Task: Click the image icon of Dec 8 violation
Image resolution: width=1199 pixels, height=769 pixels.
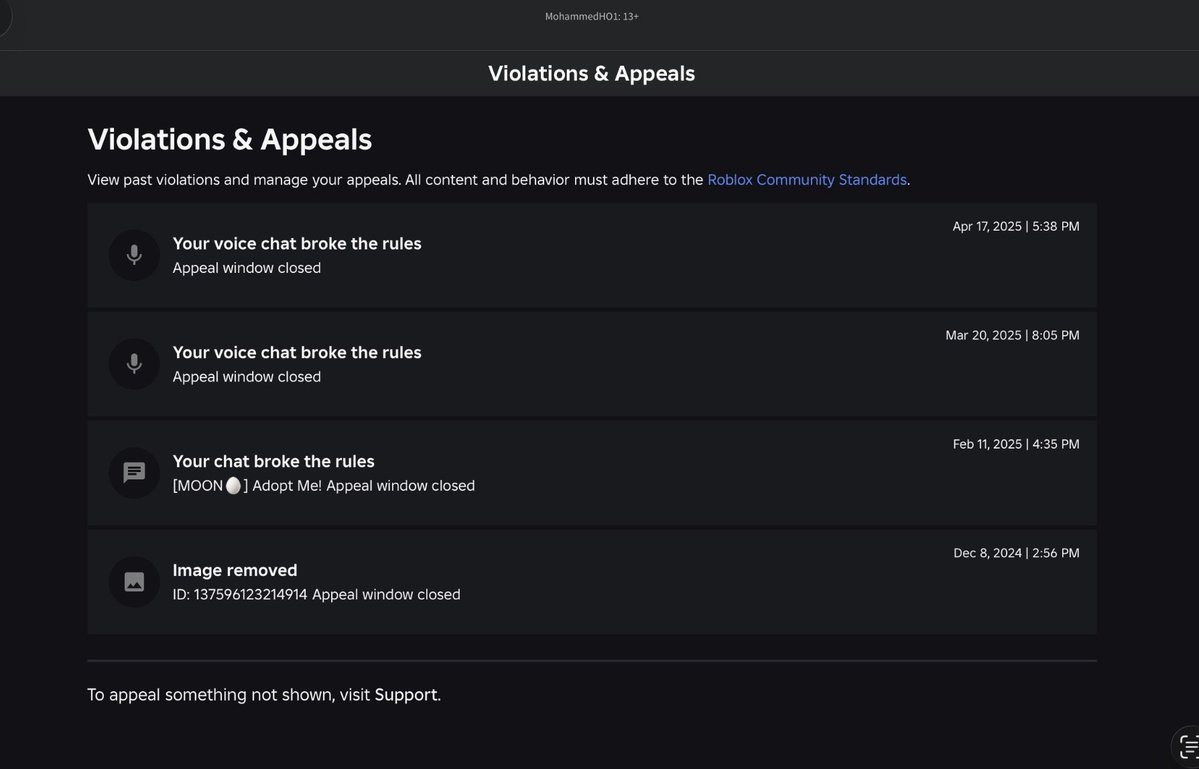Action: coord(134,582)
